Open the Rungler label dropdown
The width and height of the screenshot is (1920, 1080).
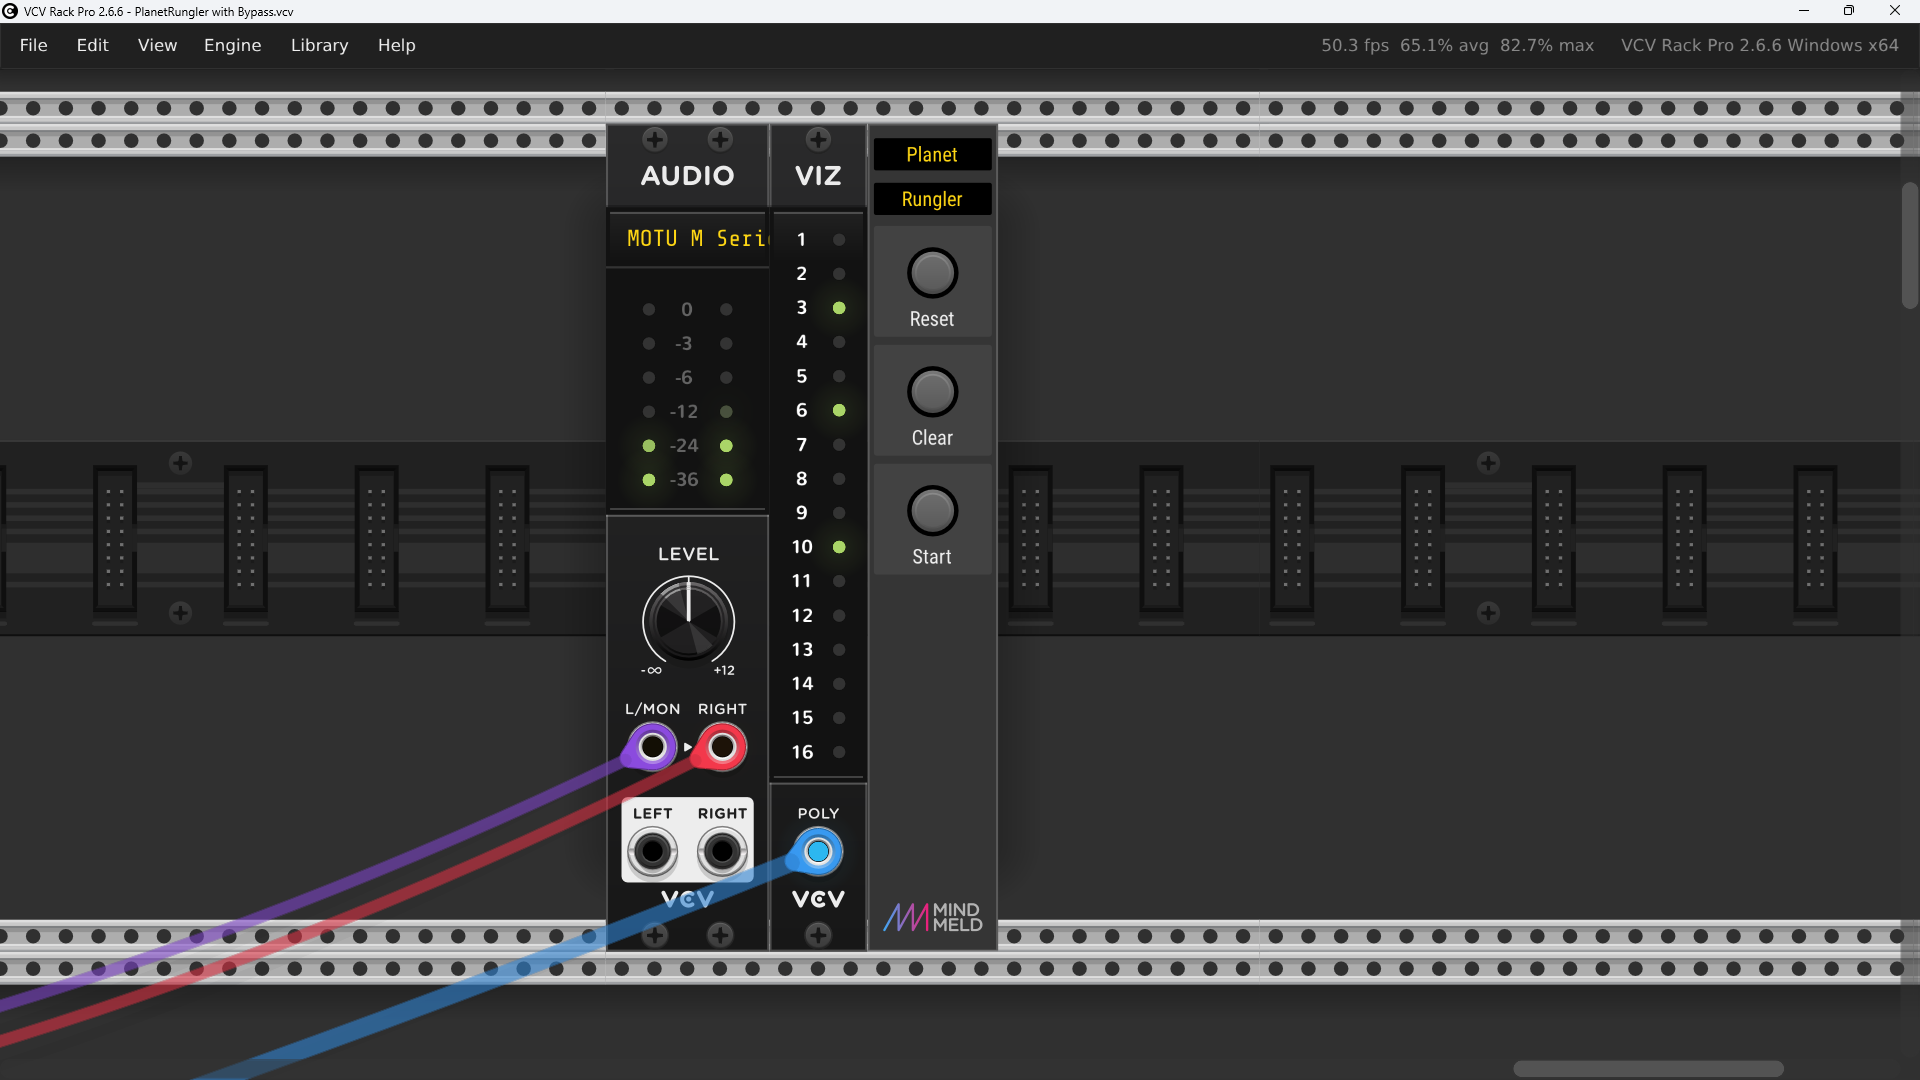pos(932,199)
